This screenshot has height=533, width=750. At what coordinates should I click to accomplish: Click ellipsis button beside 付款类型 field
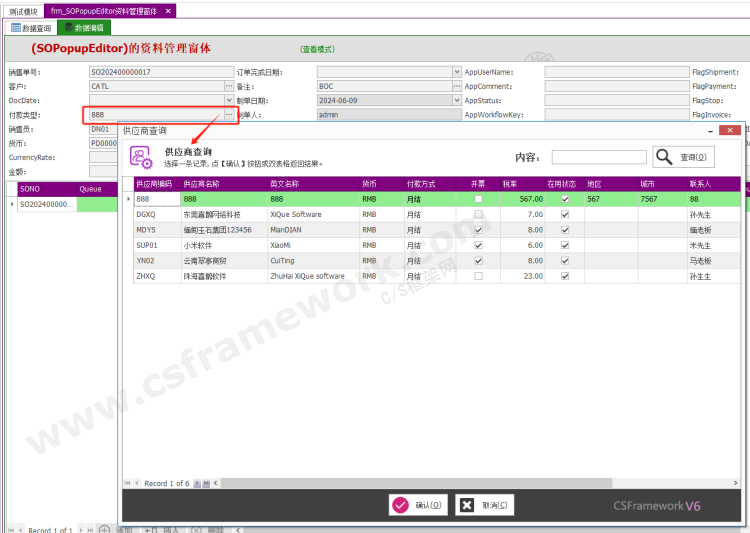[229, 115]
